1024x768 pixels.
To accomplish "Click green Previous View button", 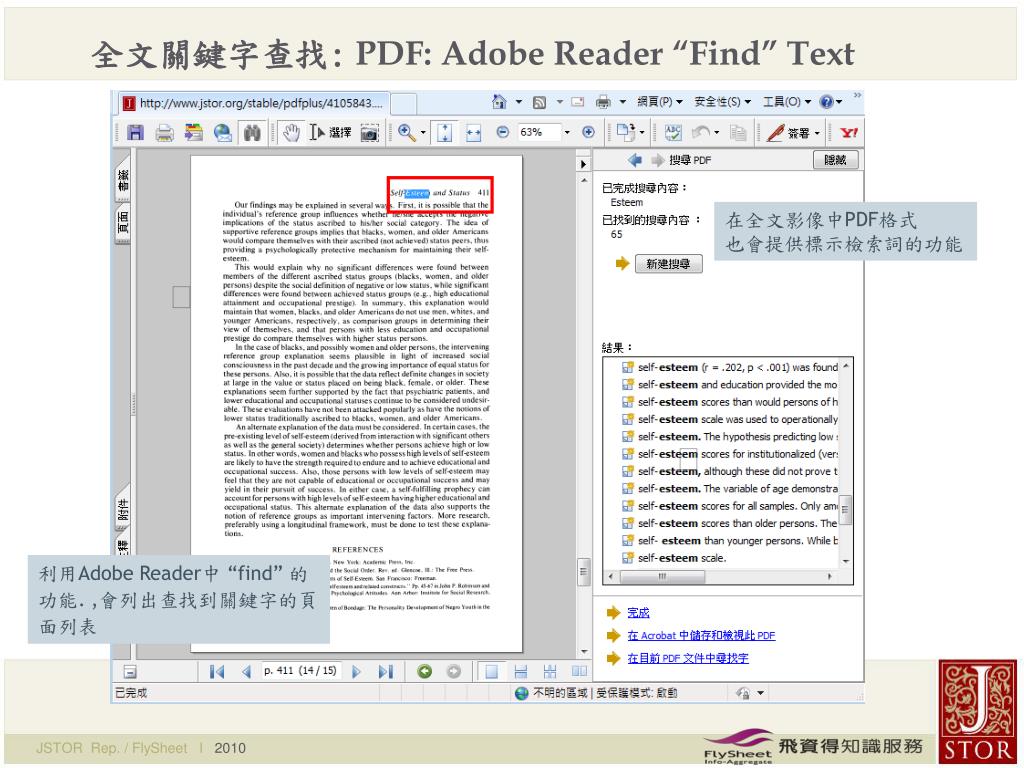I will click(424, 671).
